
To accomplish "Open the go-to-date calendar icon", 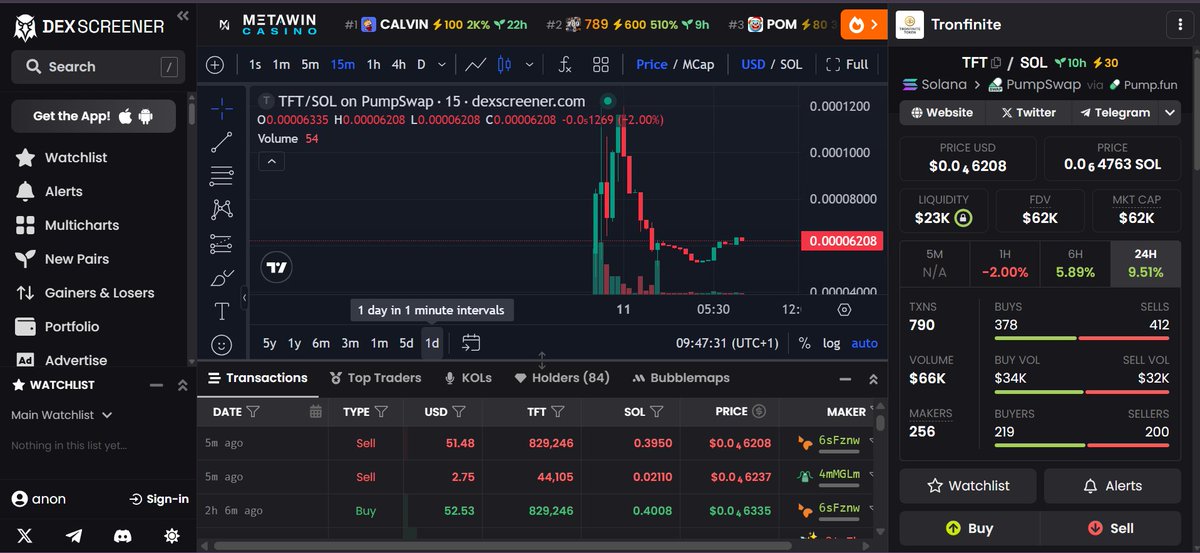I will coord(471,343).
